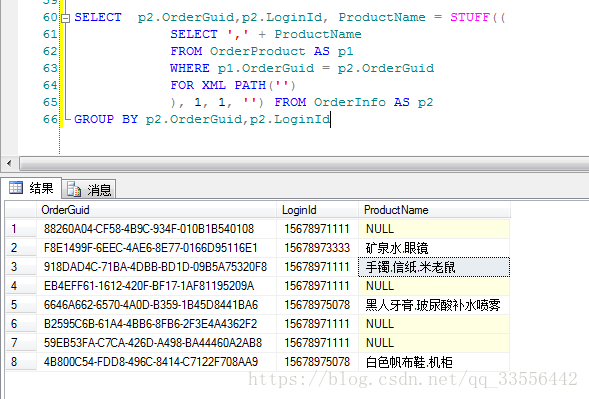Click the editor horizontal scrollbar track
This screenshot has height=399, width=589.
coord(304,163)
